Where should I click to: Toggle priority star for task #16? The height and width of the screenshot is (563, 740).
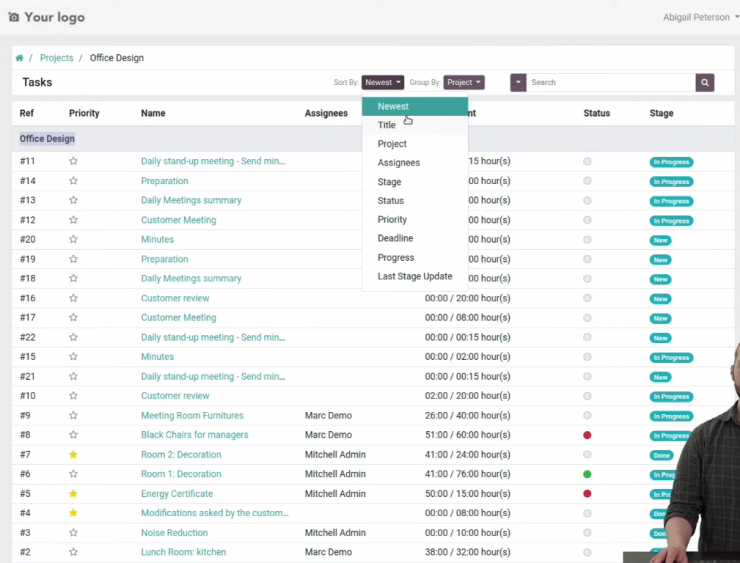pos(73,298)
